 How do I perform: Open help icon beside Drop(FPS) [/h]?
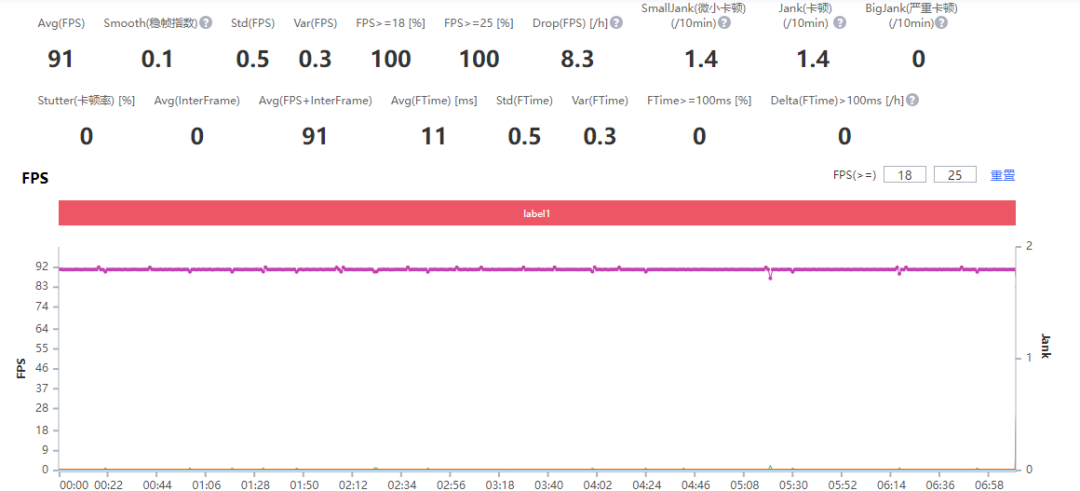coord(616,23)
